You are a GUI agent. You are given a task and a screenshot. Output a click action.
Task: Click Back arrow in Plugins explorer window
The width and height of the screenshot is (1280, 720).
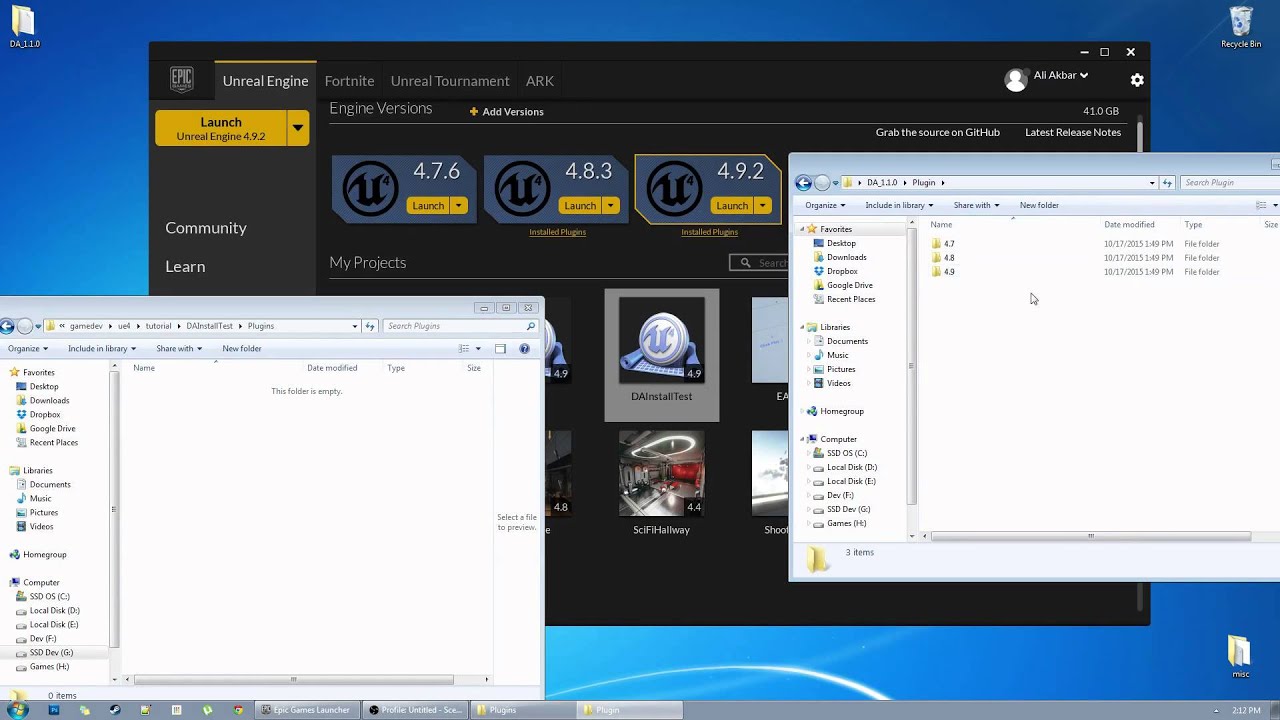coord(7,326)
